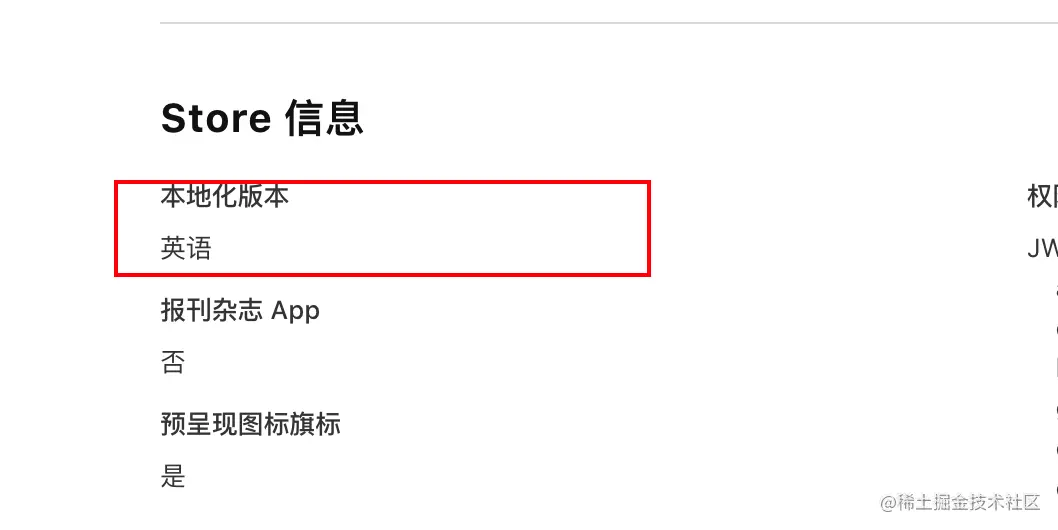
Task: Click the word App in 报刊杂志 App
Action: [x=295, y=312]
